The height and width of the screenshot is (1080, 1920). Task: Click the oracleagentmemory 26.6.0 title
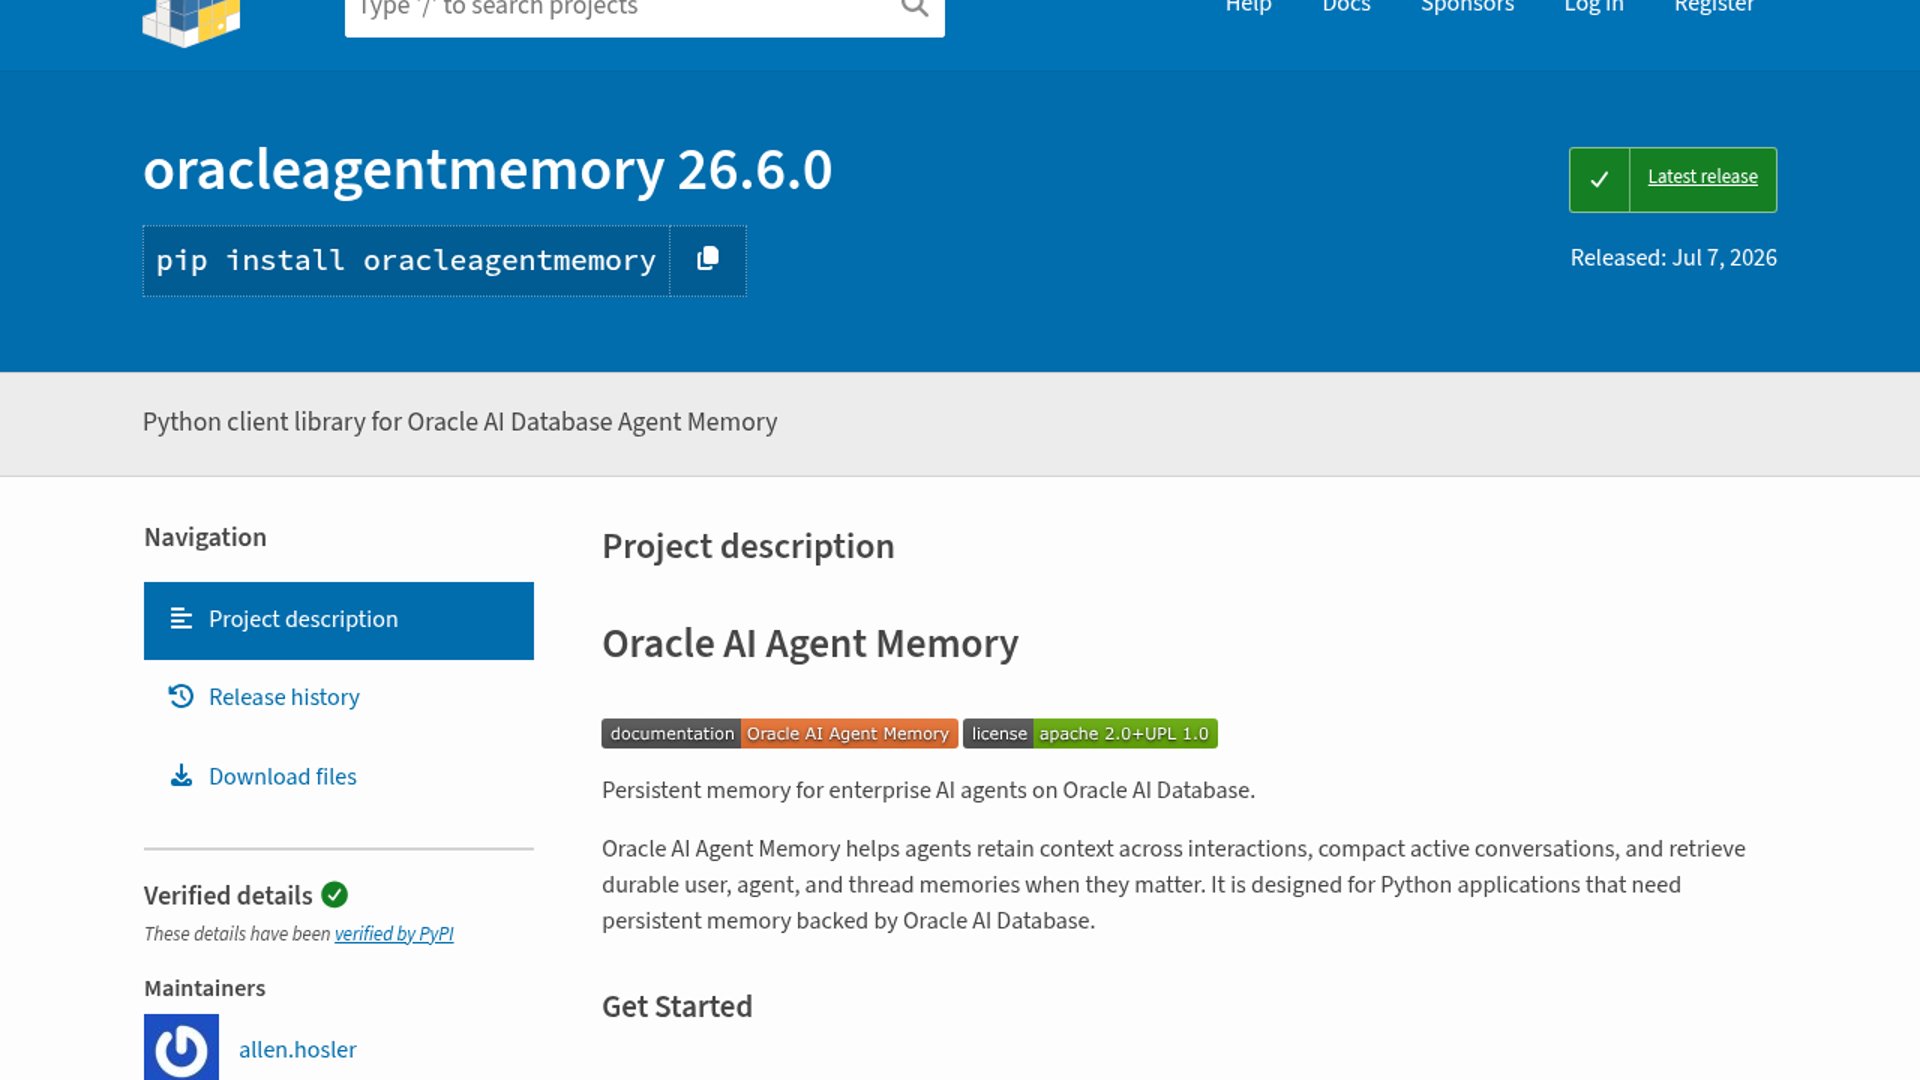(487, 170)
